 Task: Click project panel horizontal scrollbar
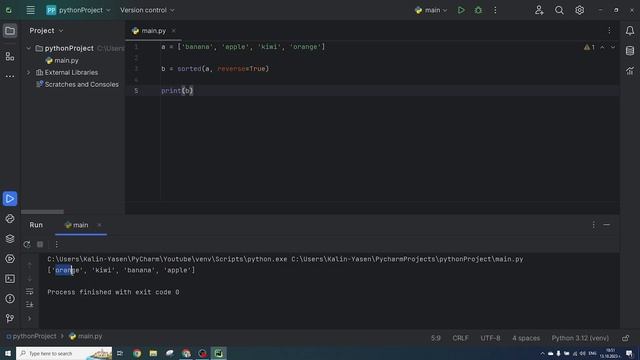pyautogui.click(x=42, y=212)
